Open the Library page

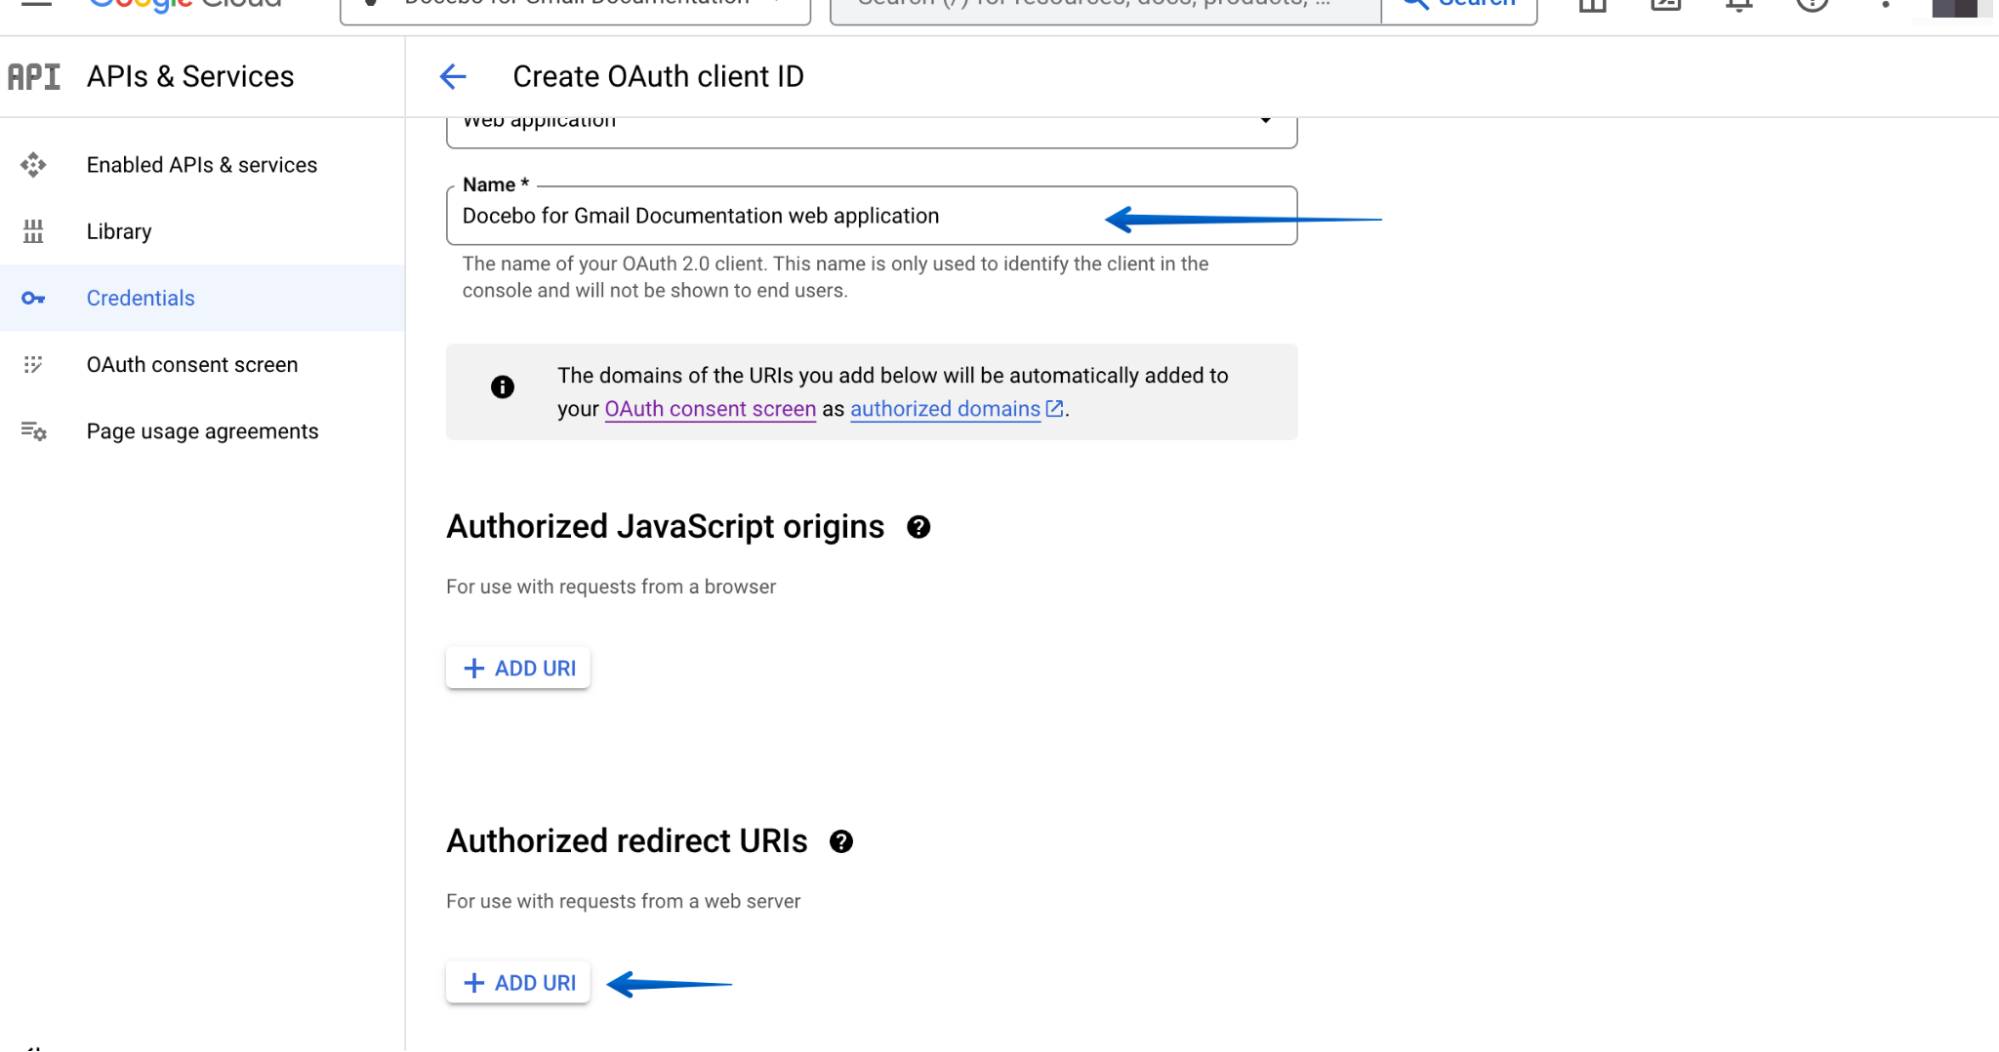point(119,232)
